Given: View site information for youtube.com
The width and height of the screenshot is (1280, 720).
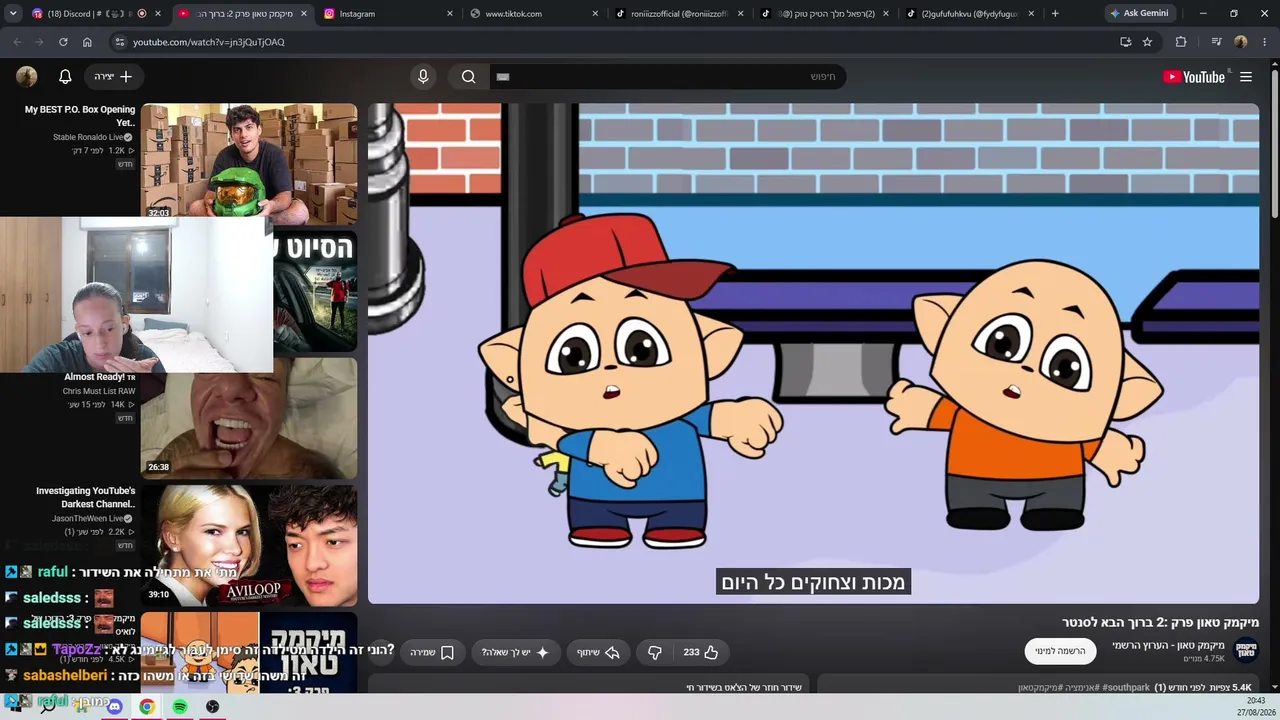Looking at the screenshot, I should [x=120, y=42].
